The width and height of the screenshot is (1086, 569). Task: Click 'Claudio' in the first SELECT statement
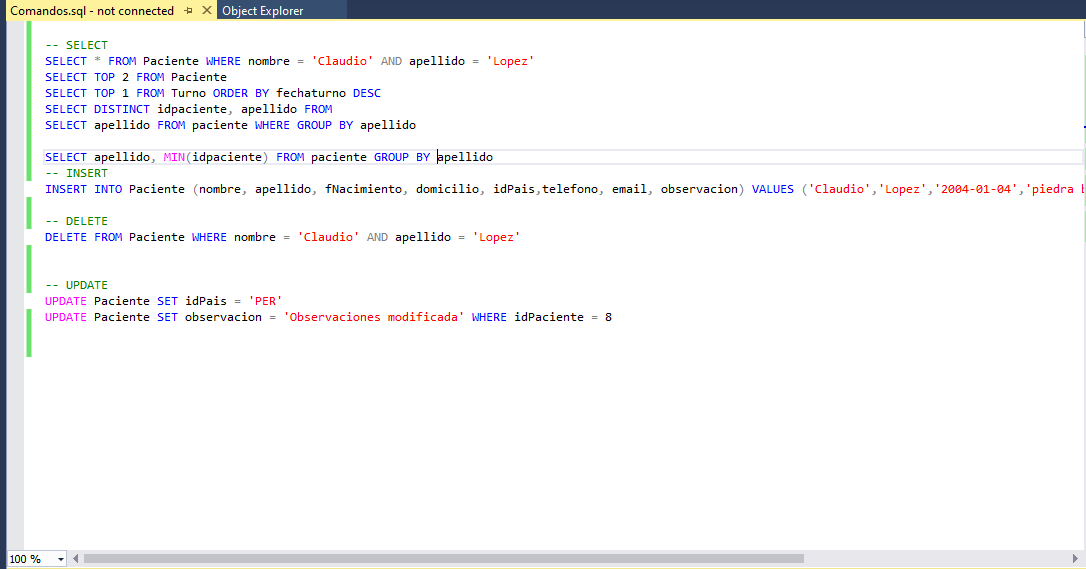click(342, 61)
